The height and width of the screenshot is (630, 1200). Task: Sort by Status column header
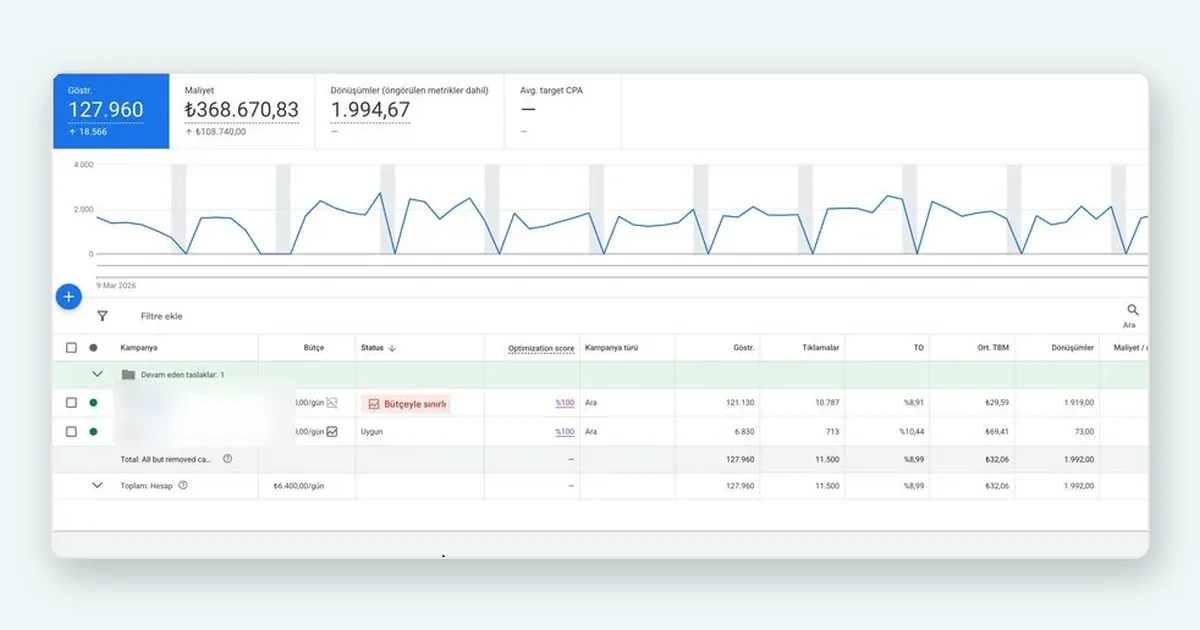[x=372, y=348]
